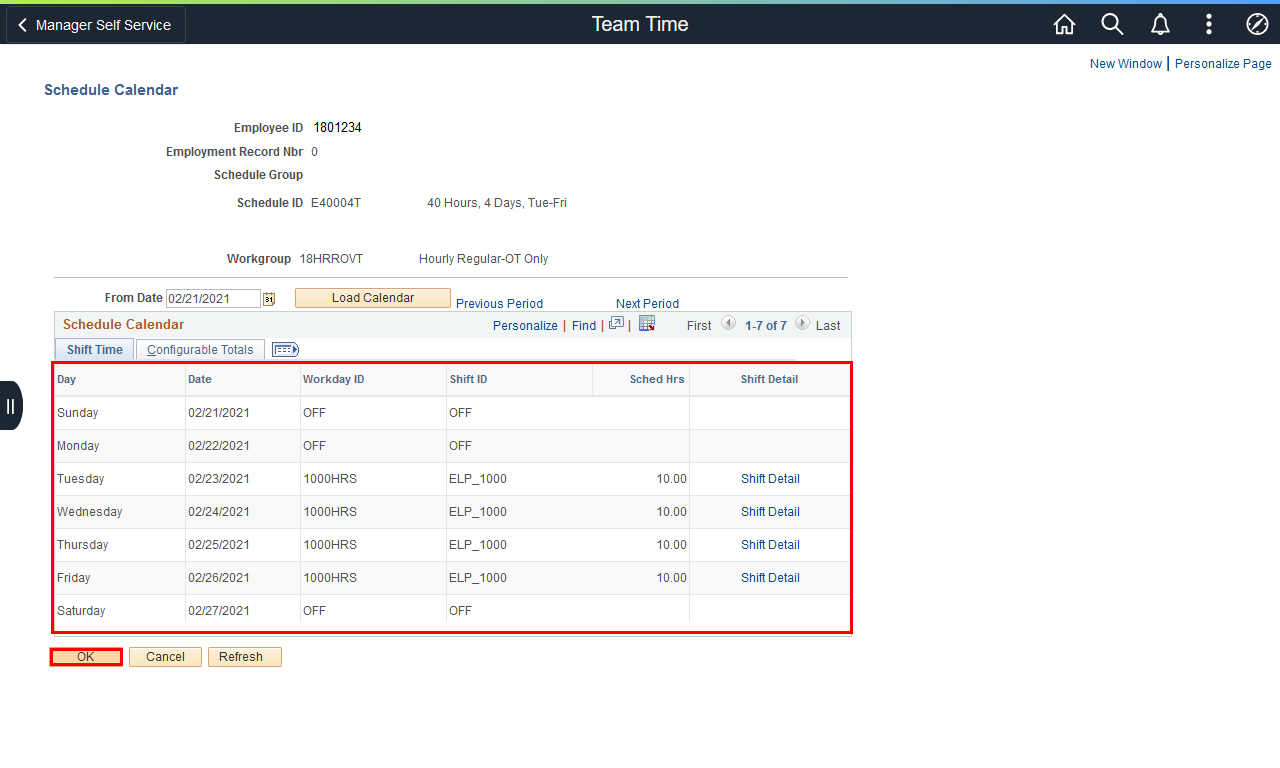
Task: Click the Show previous row arrow
Action: 728,324
